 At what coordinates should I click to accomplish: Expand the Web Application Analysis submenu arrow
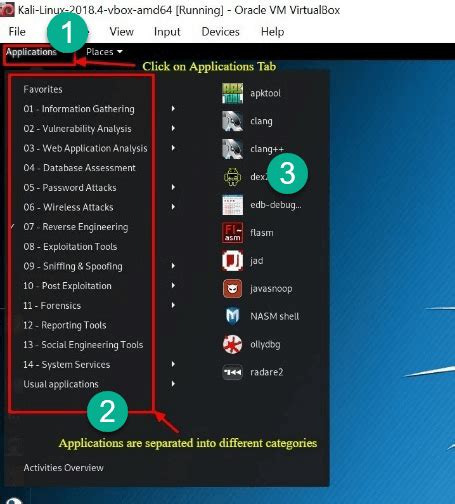pos(173,148)
